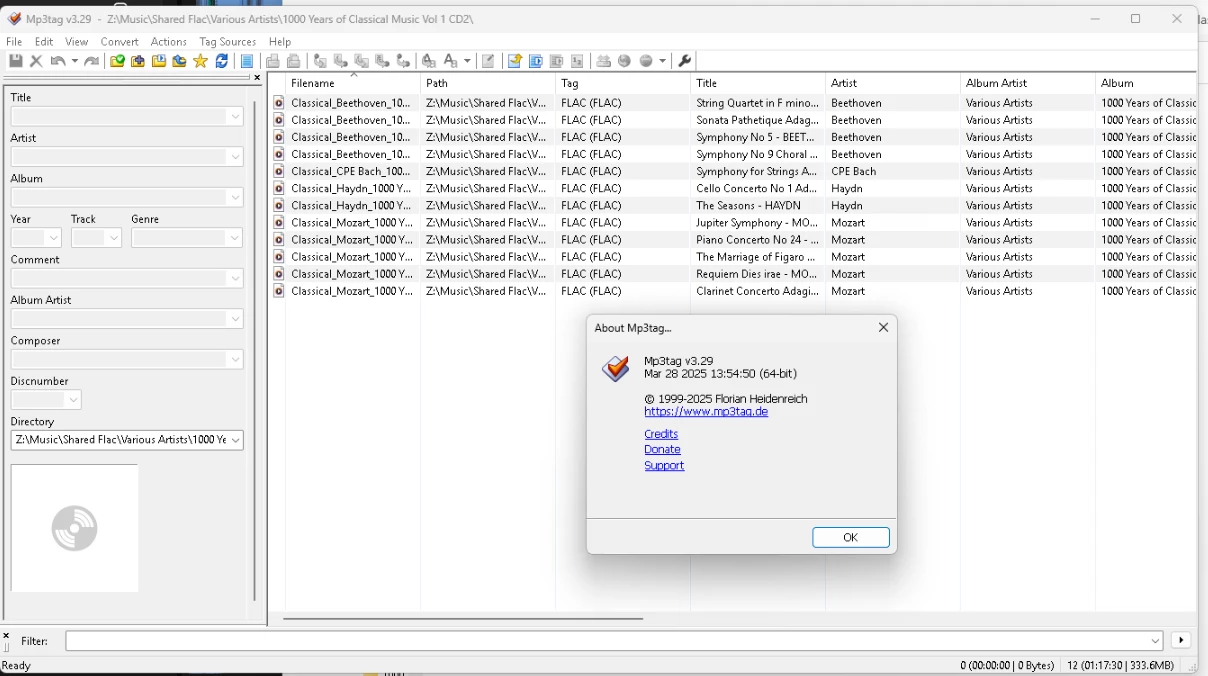Close the About Mp3tag dialog with X
The height and width of the screenshot is (676, 1208).
[x=883, y=327]
